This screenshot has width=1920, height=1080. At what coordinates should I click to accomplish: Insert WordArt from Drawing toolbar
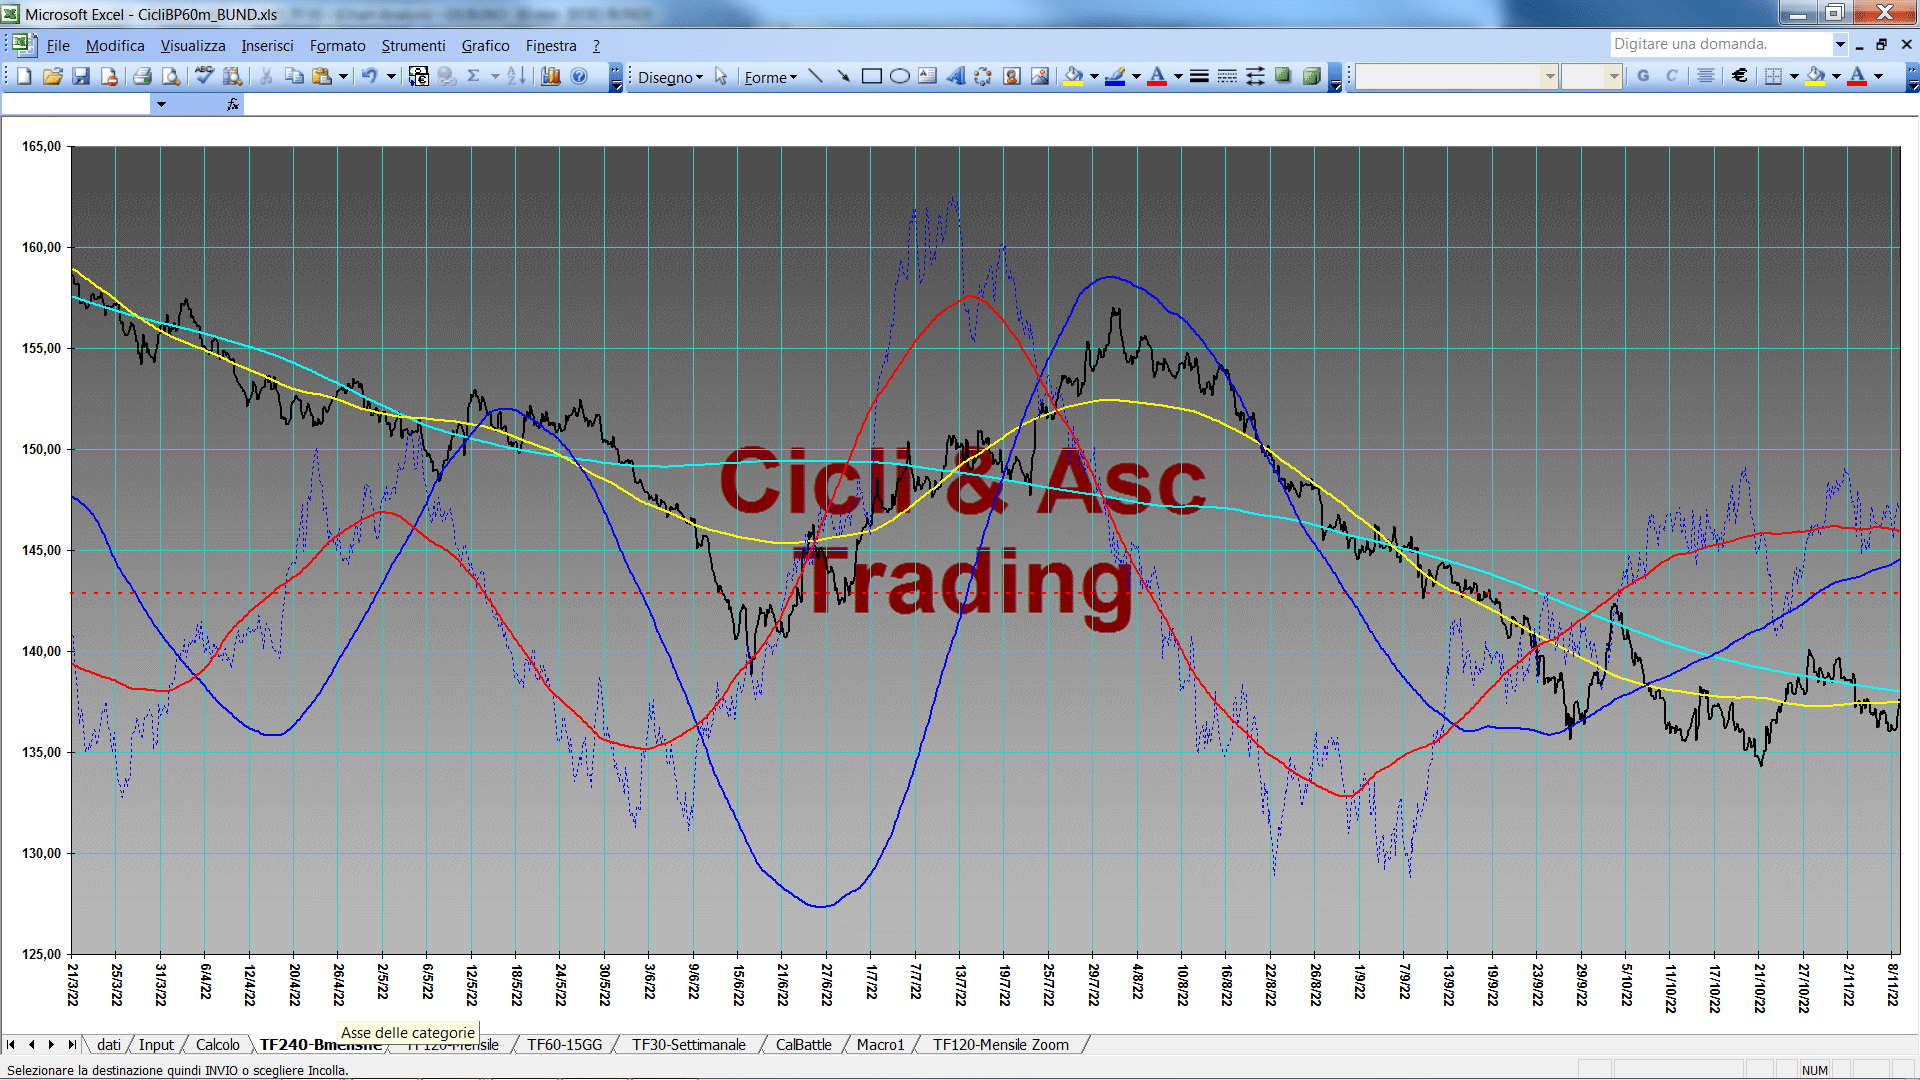point(956,76)
